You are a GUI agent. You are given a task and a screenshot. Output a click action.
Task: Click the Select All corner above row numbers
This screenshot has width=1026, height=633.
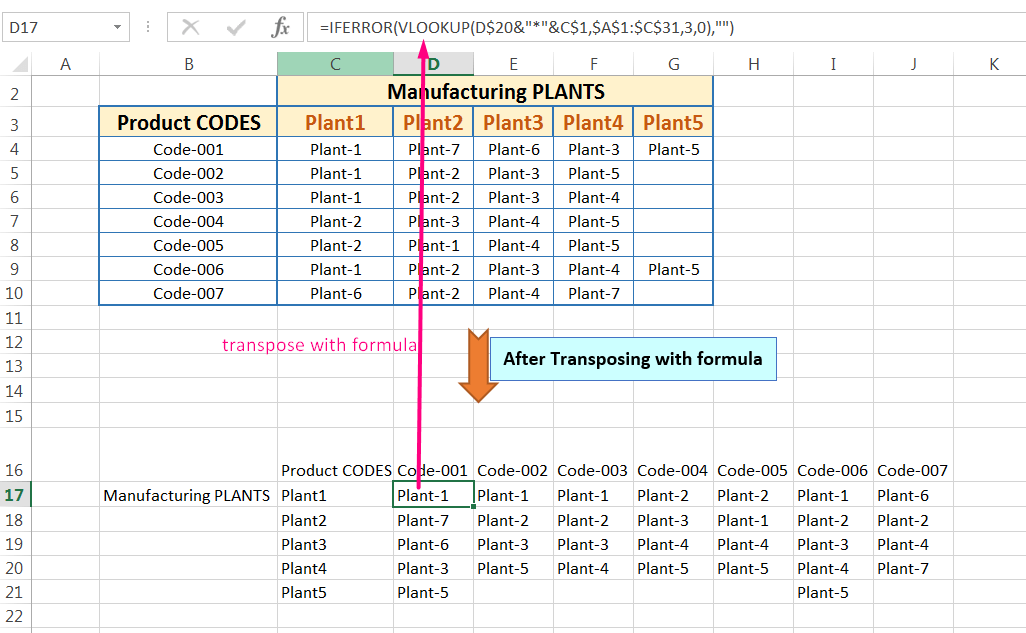[x=16, y=63]
